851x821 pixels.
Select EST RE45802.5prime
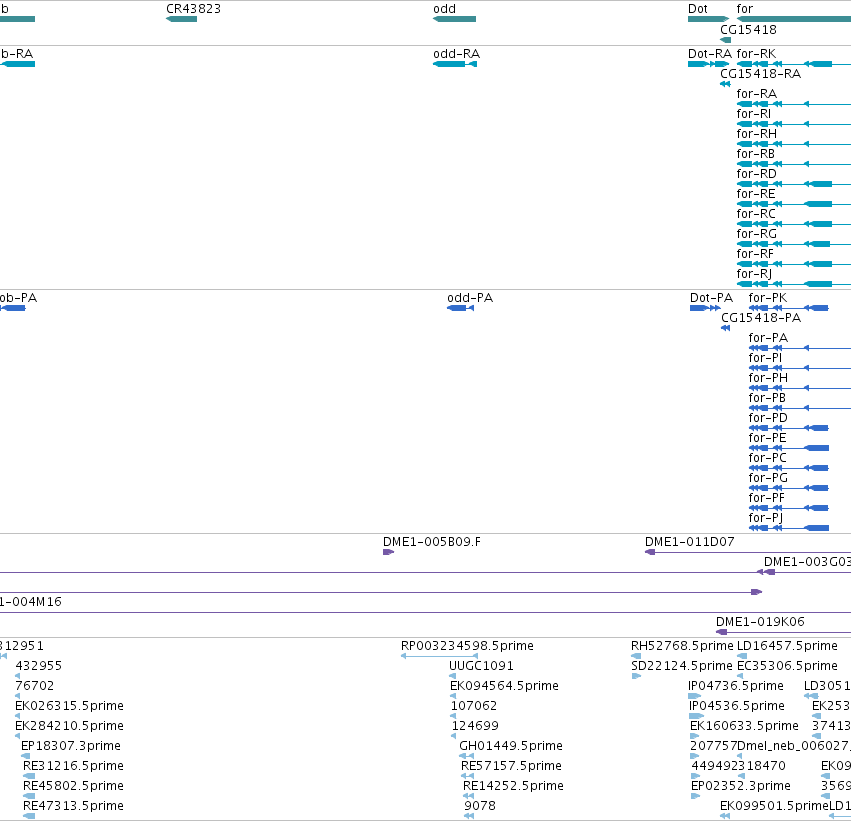tap(29, 797)
